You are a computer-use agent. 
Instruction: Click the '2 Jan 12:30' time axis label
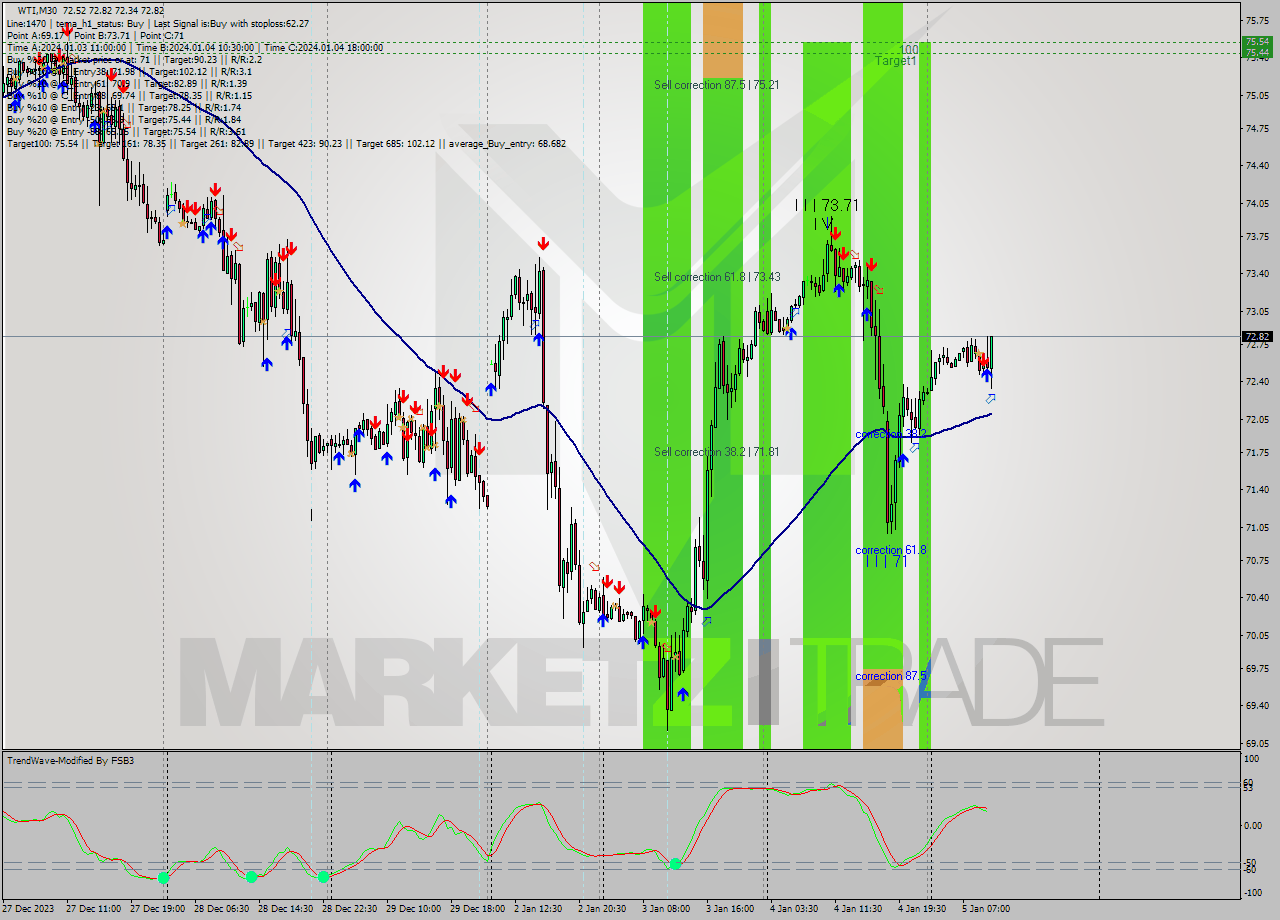click(x=537, y=909)
